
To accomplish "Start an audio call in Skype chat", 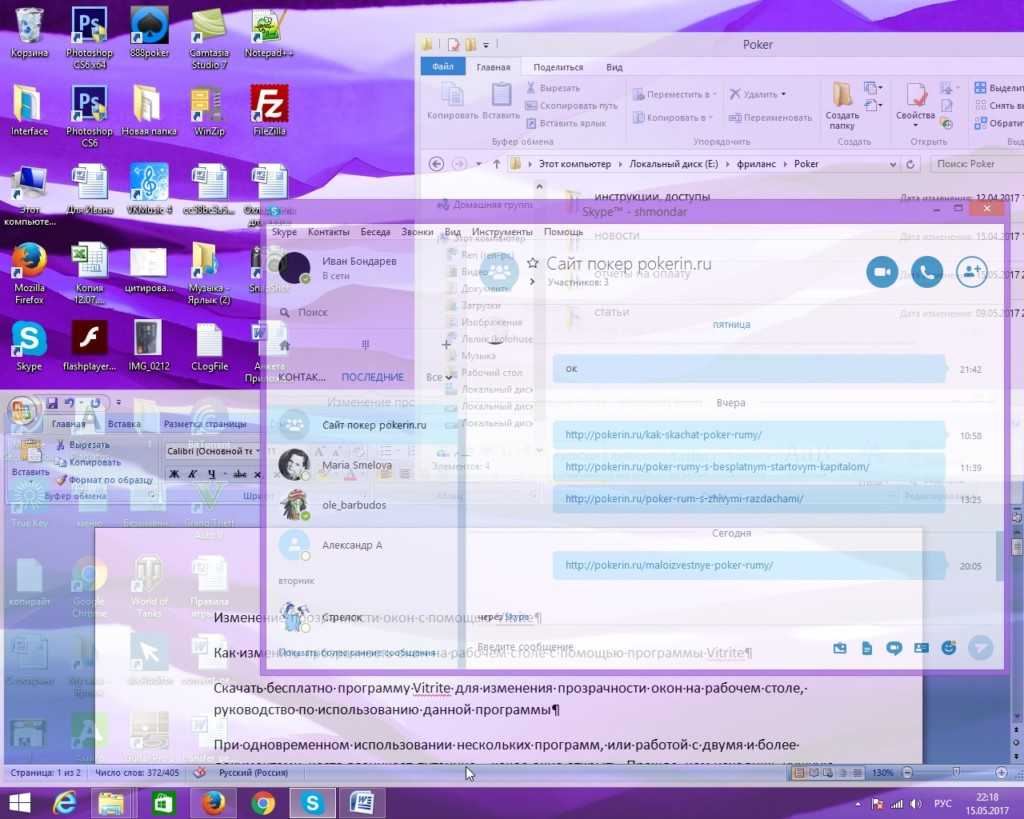I will click(927, 272).
